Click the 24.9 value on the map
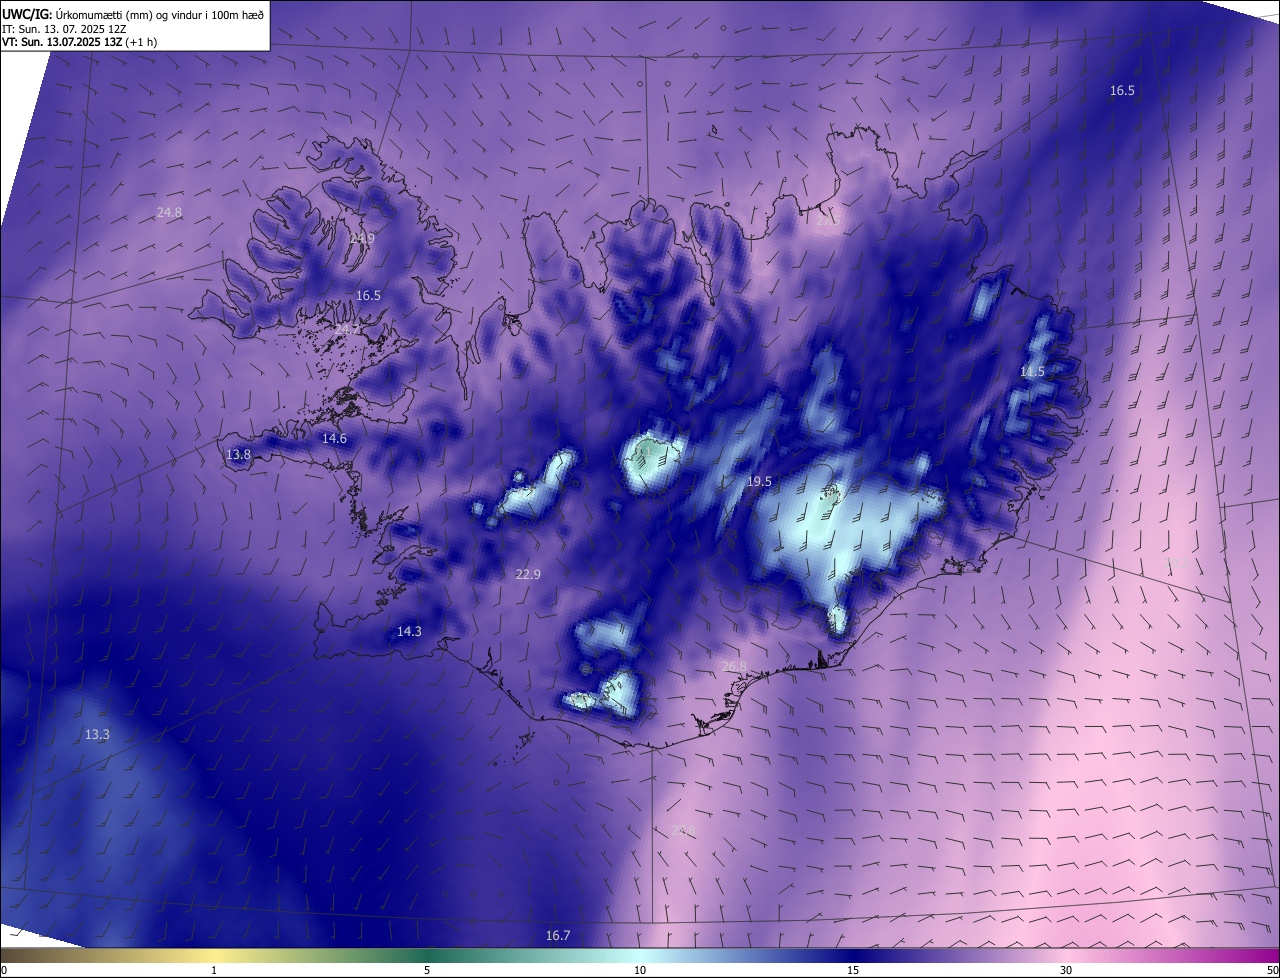This screenshot has height=978, width=1280. (362, 238)
